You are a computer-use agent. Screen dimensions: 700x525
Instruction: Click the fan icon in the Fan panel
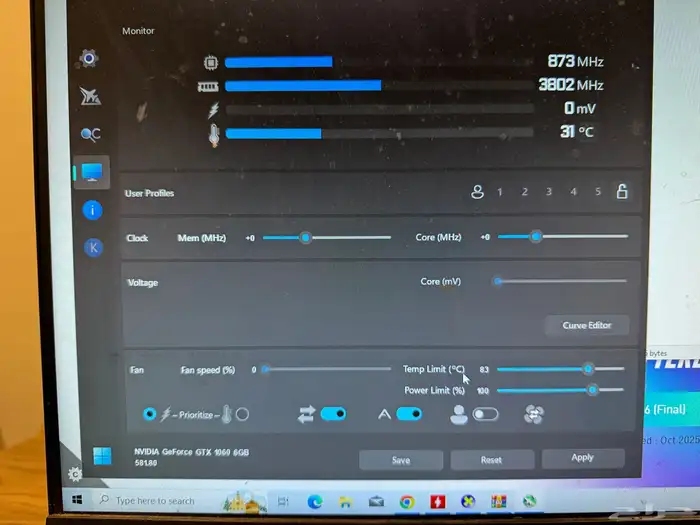tap(534, 414)
